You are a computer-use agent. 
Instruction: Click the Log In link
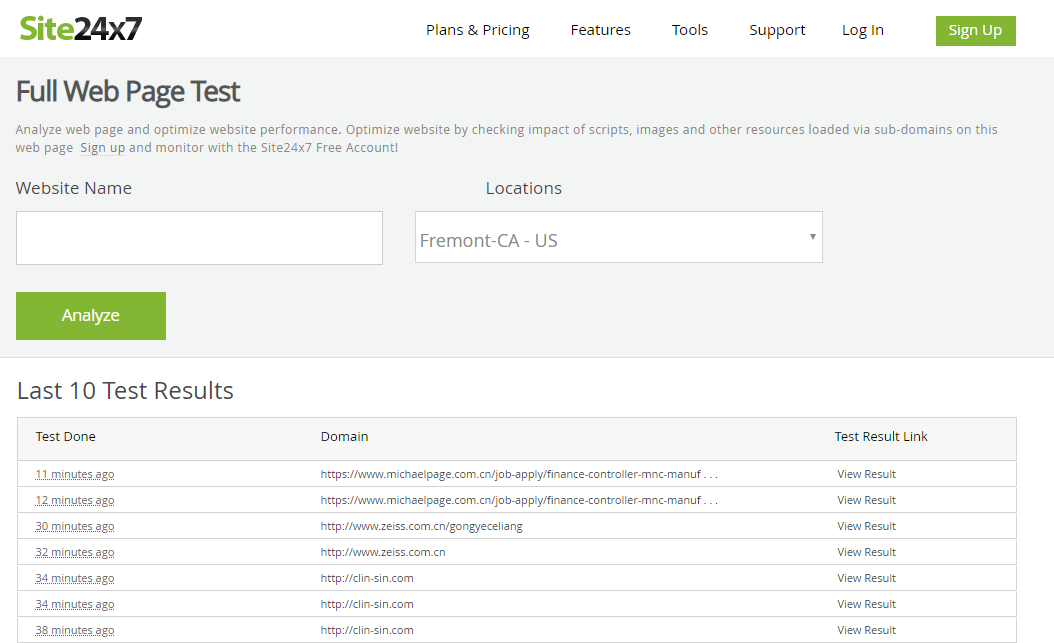[862, 30]
